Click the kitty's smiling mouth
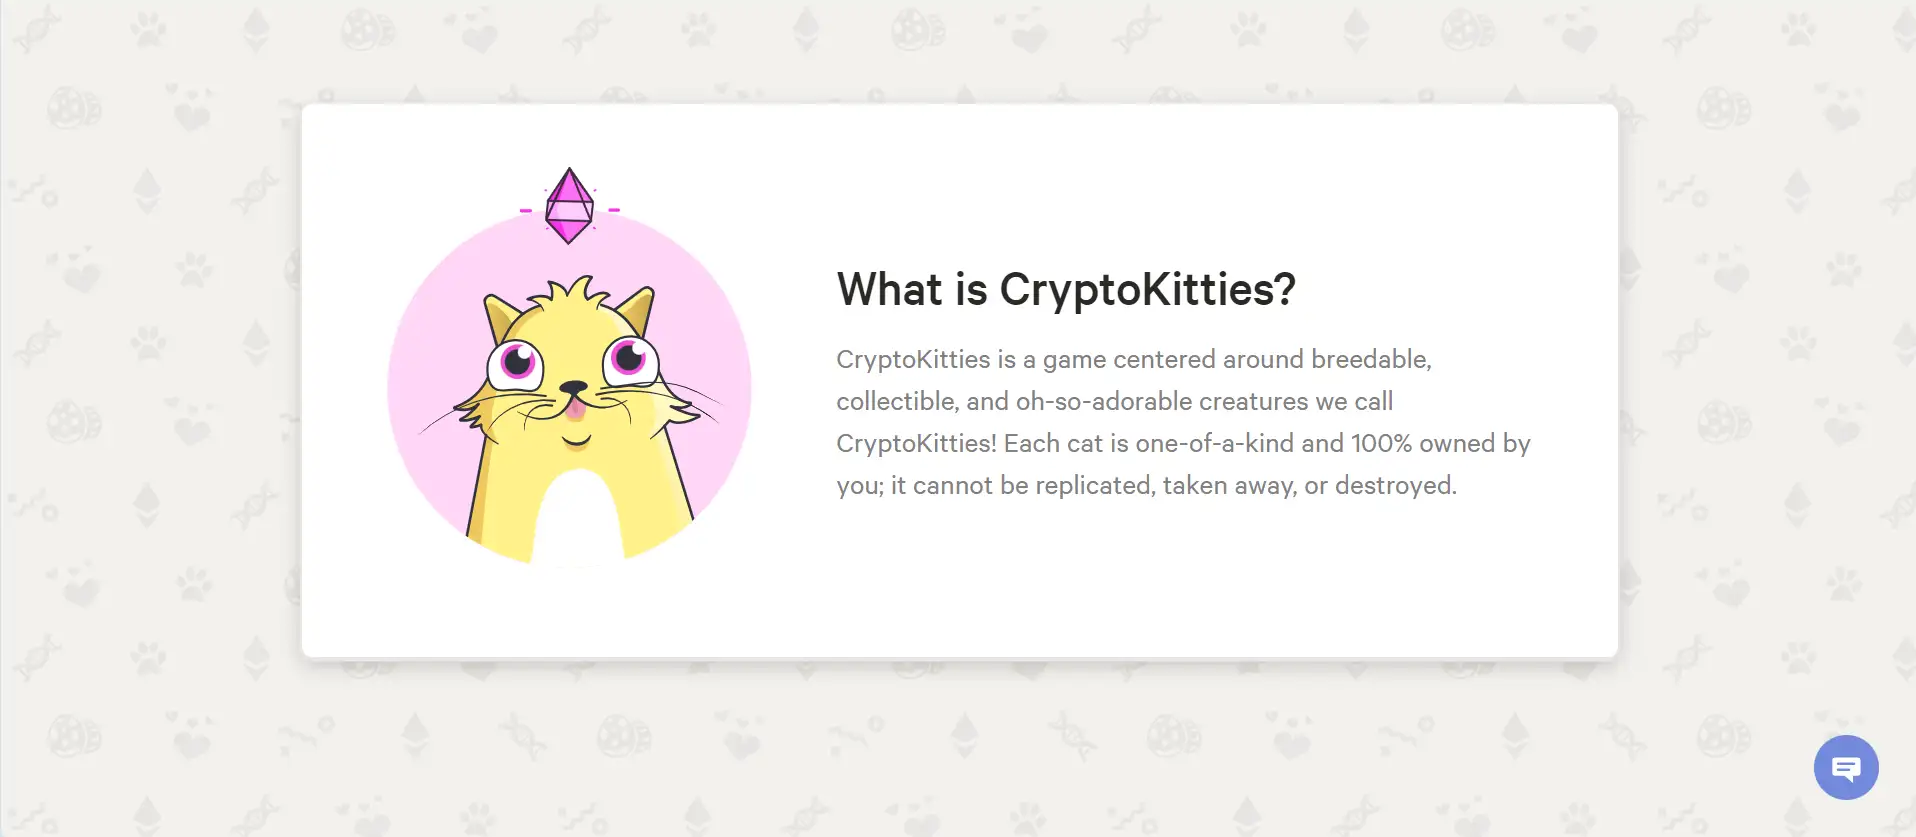The width and height of the screenshot is (1916, 837). click(x=576, y=439)
